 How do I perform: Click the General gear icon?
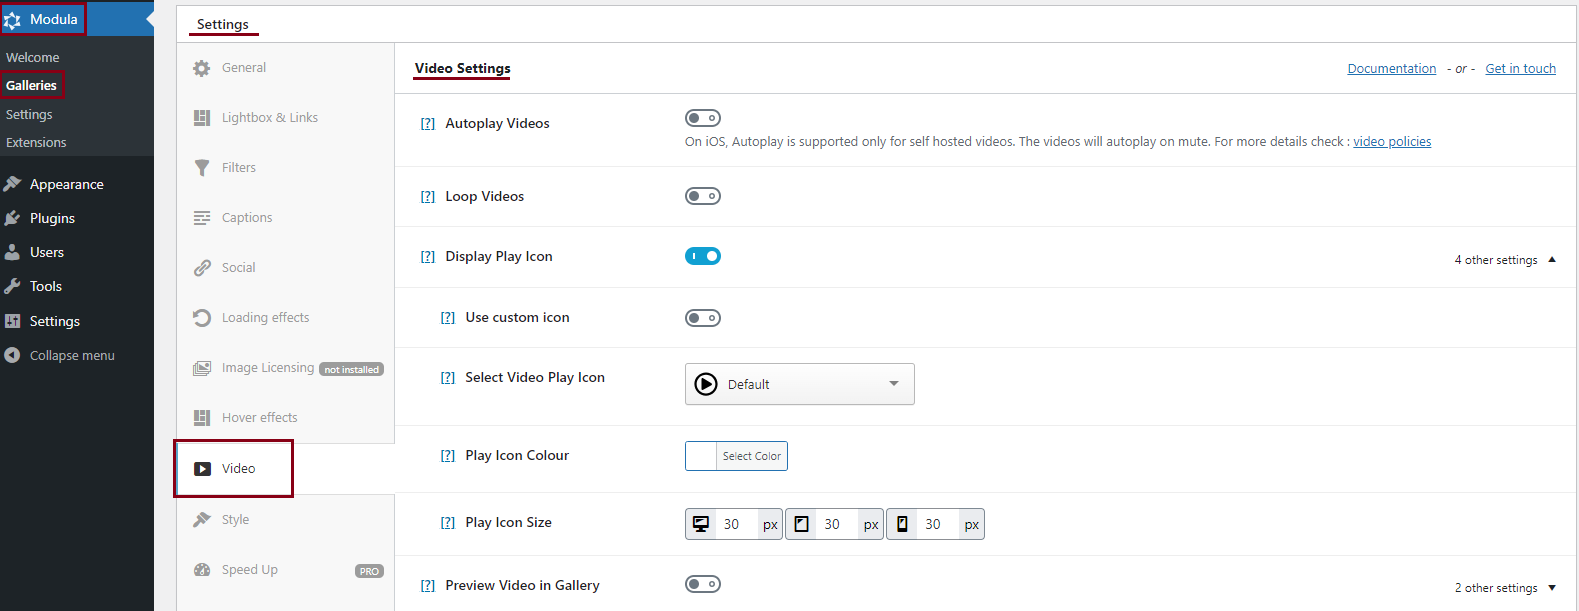coord(202,68)
